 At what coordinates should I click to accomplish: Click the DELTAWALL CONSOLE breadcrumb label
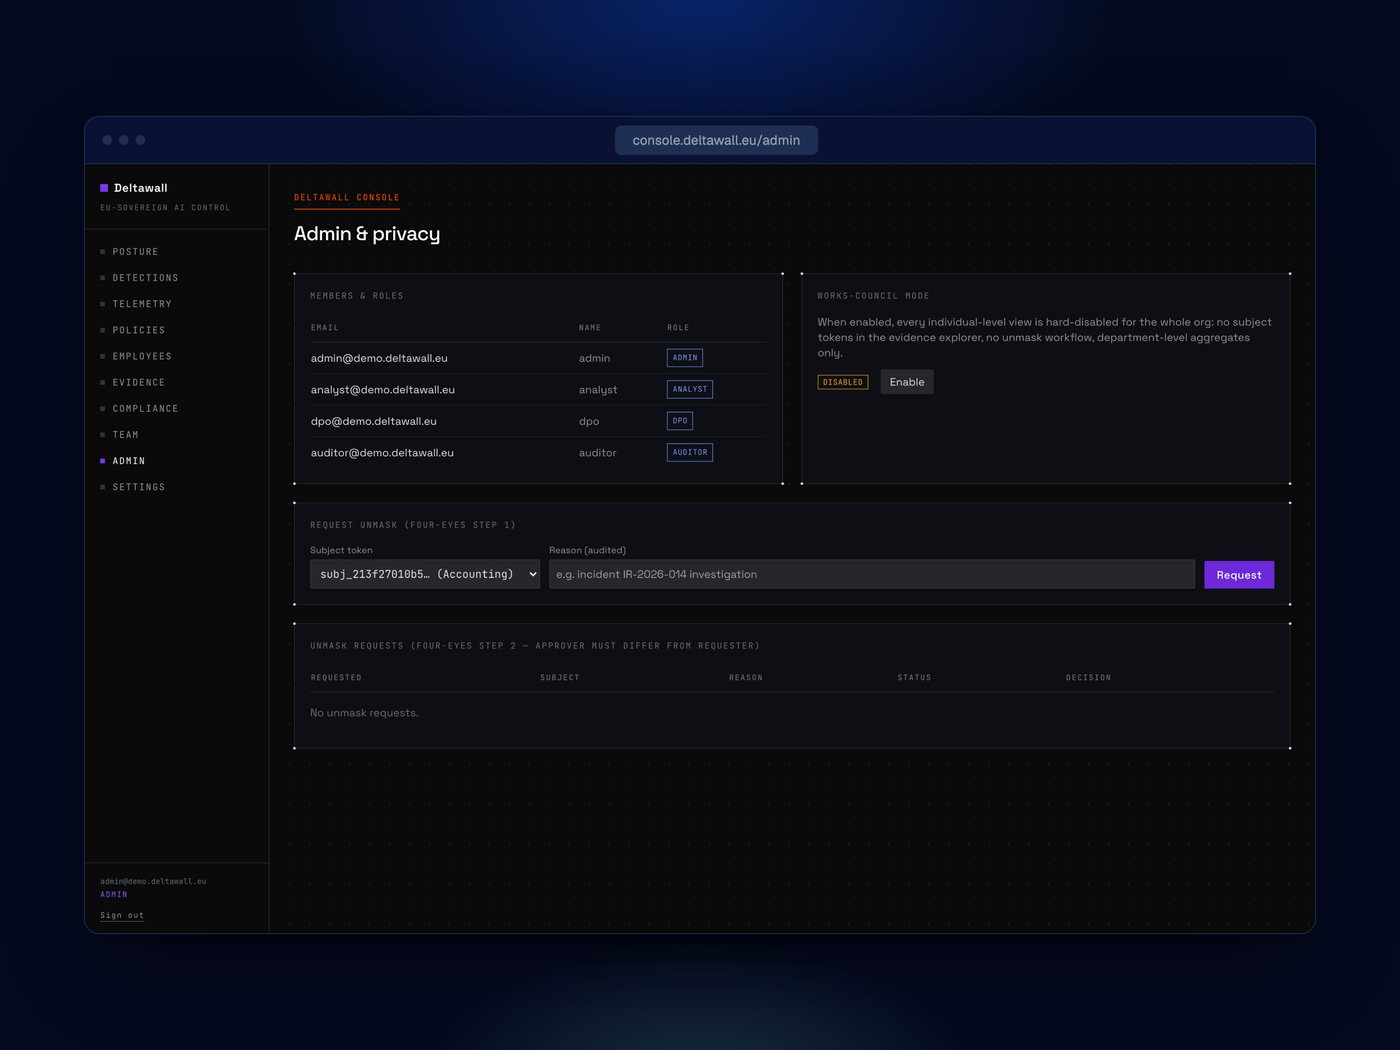[x=347, y=198]
